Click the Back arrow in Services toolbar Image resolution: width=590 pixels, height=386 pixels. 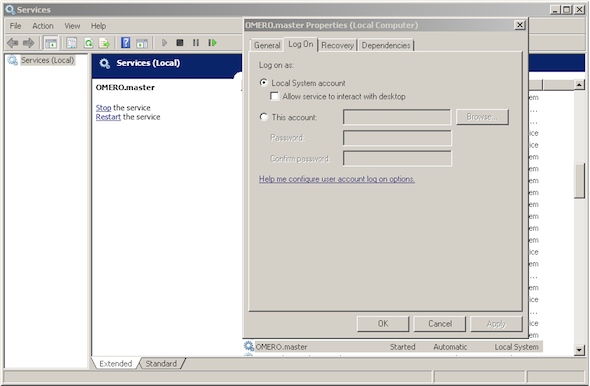[12, 43]
